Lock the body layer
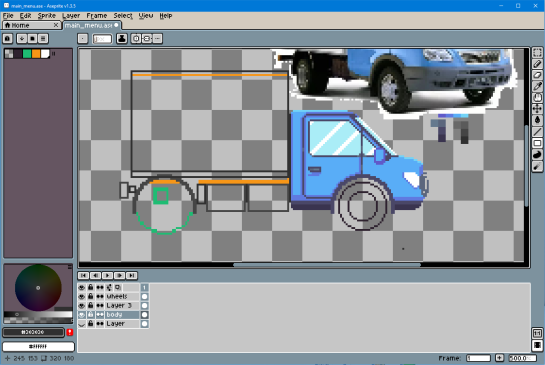The width and height of the screenshot is (545, 365). (x=91, y=315)
